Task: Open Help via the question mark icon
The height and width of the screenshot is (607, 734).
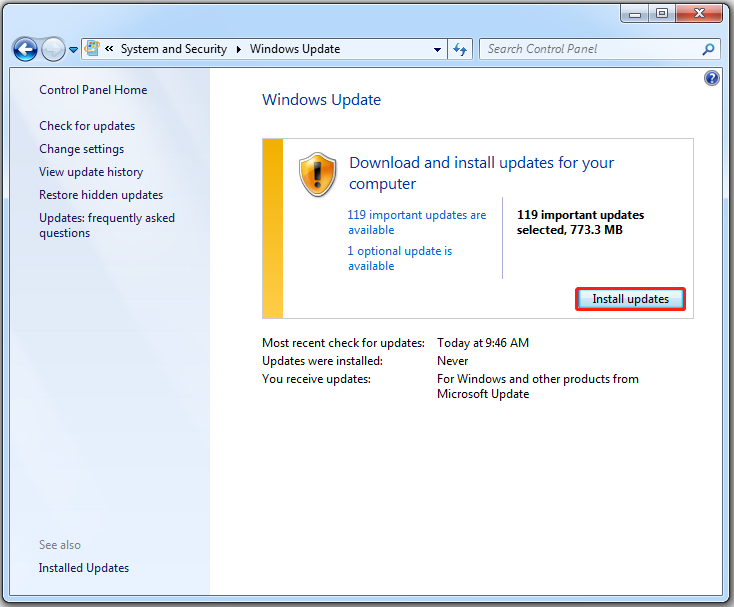Action: [x=712, y=78]
